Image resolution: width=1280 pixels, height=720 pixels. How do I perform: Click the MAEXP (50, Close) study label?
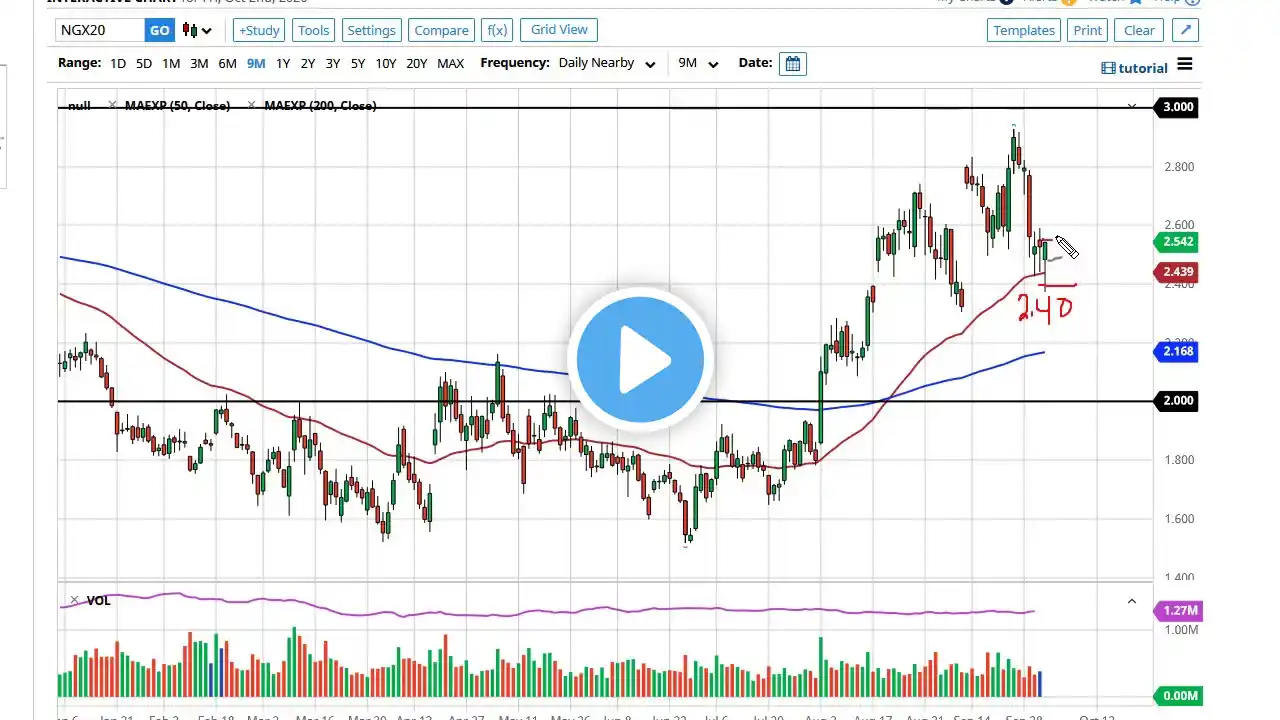click(177, 105)
